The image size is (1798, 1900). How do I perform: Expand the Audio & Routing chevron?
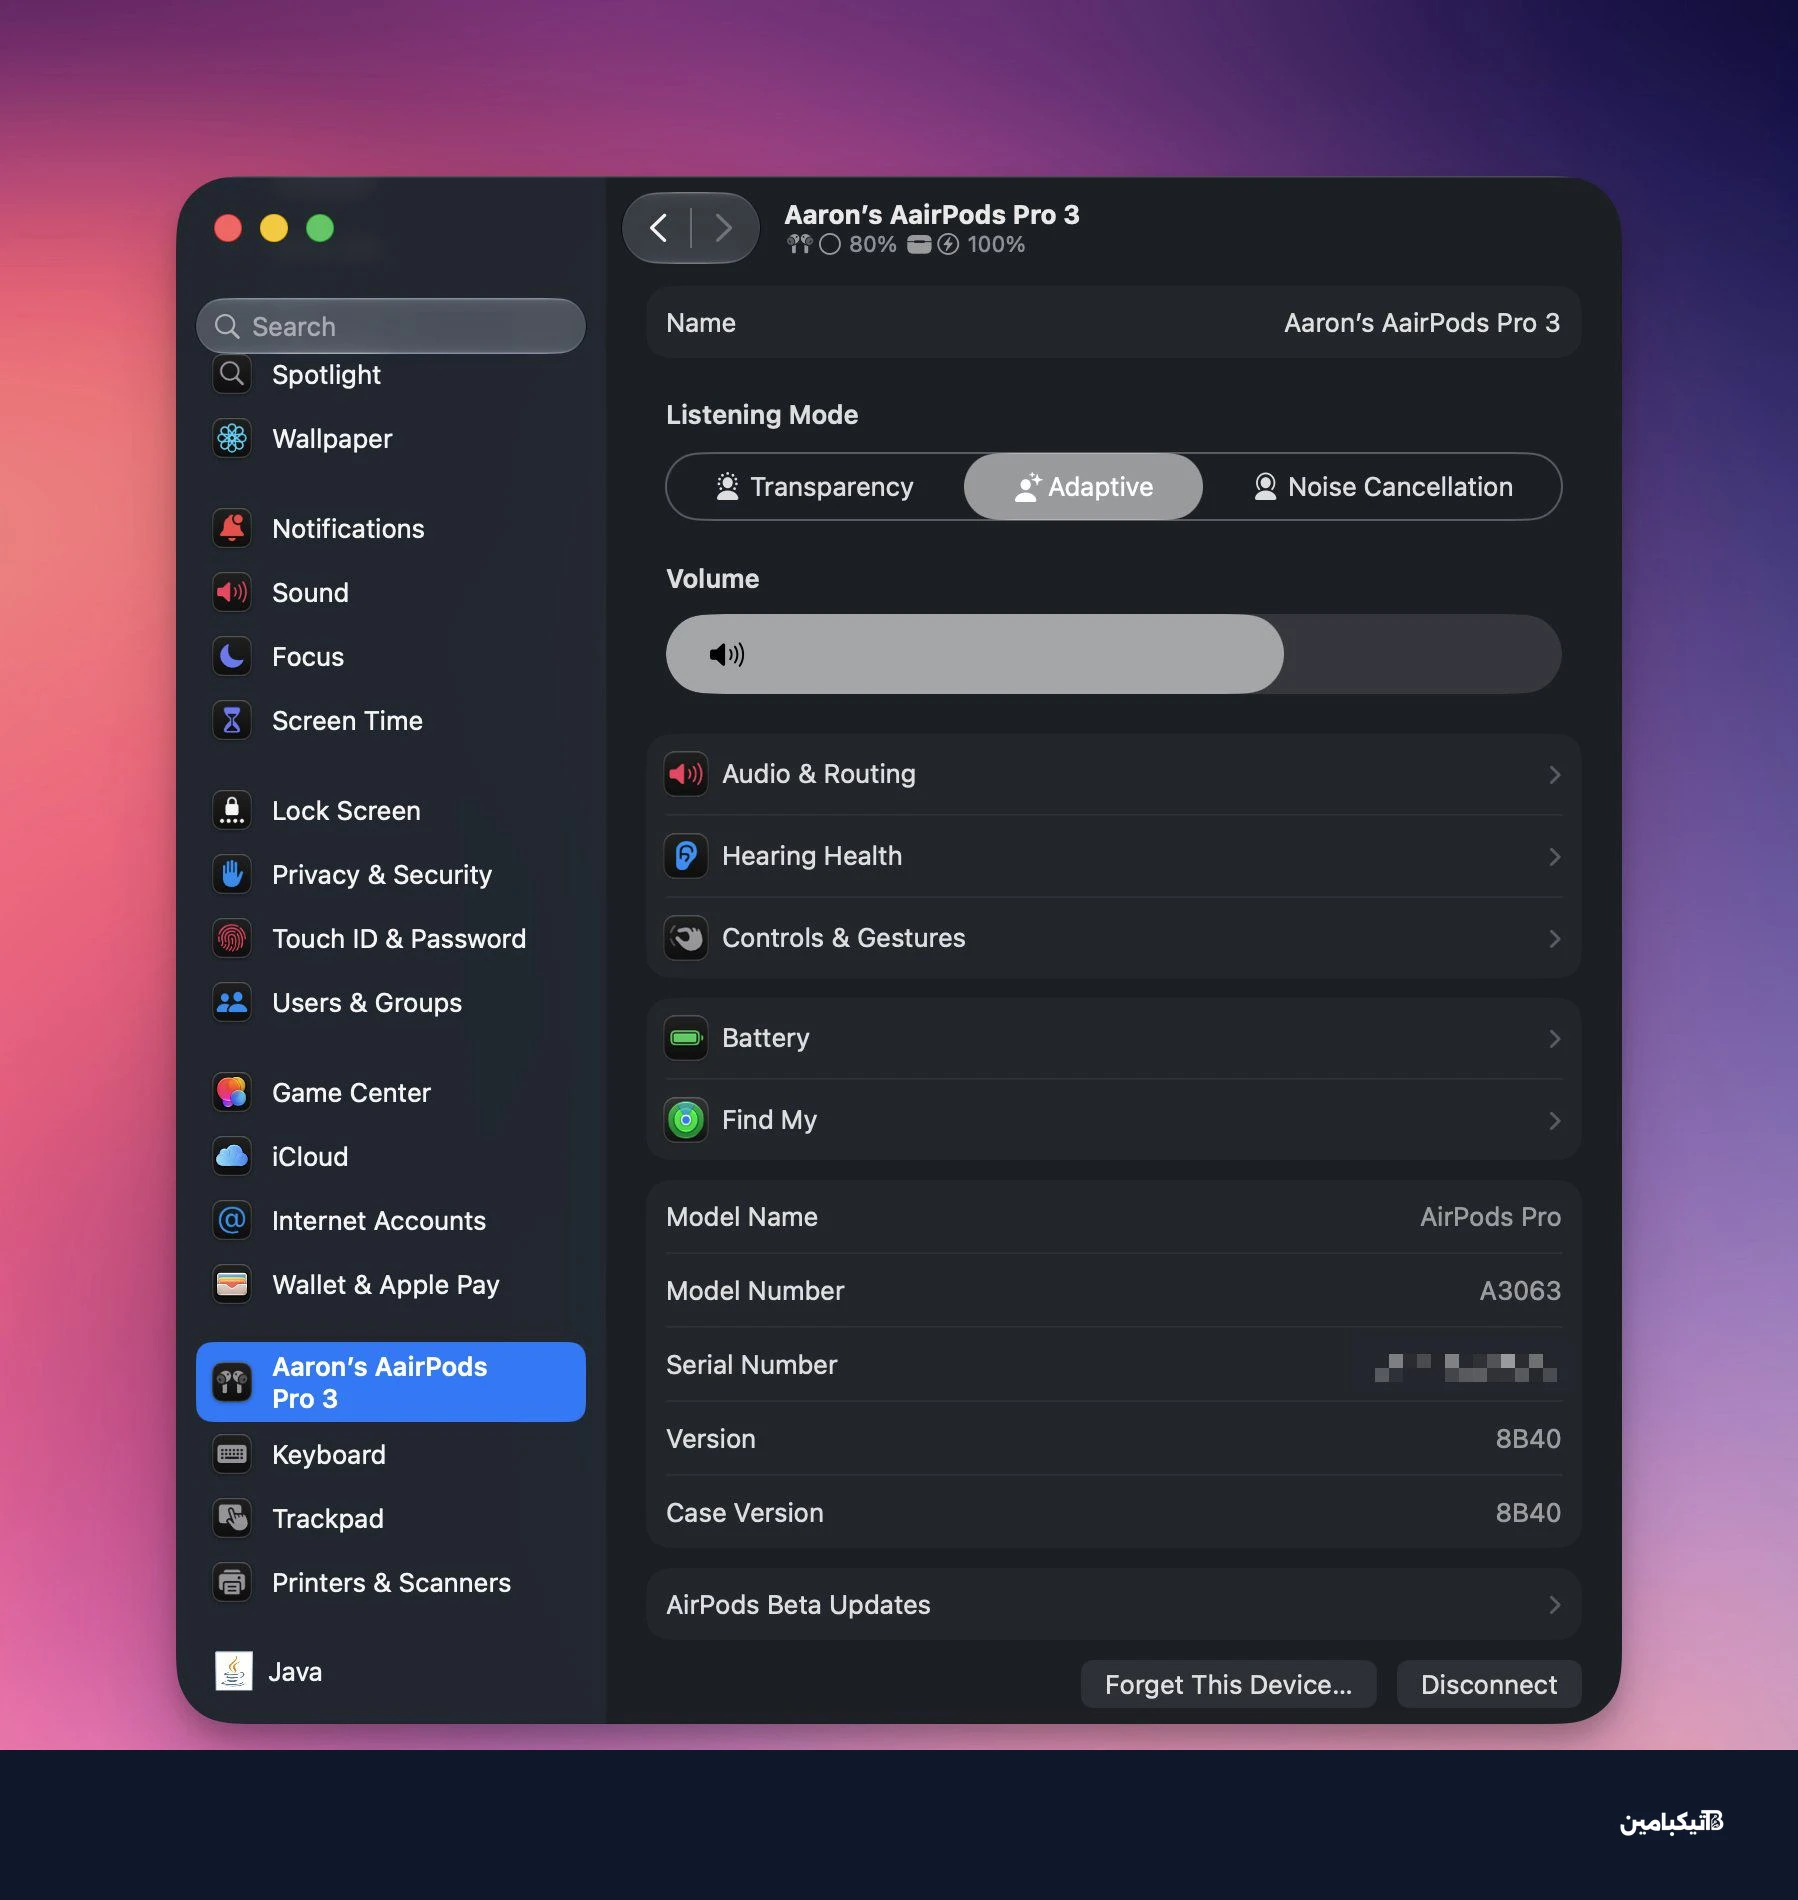[1554, 775]
